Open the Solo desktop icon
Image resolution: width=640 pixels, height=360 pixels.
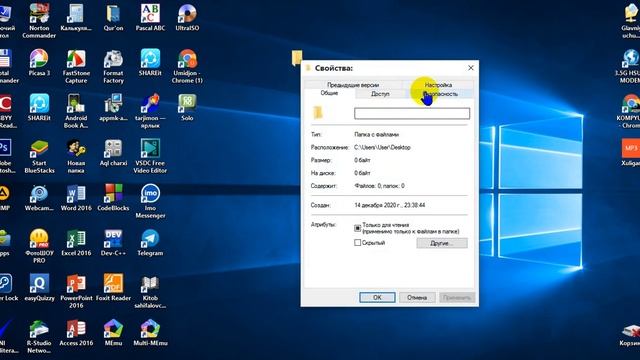(187, 107)
